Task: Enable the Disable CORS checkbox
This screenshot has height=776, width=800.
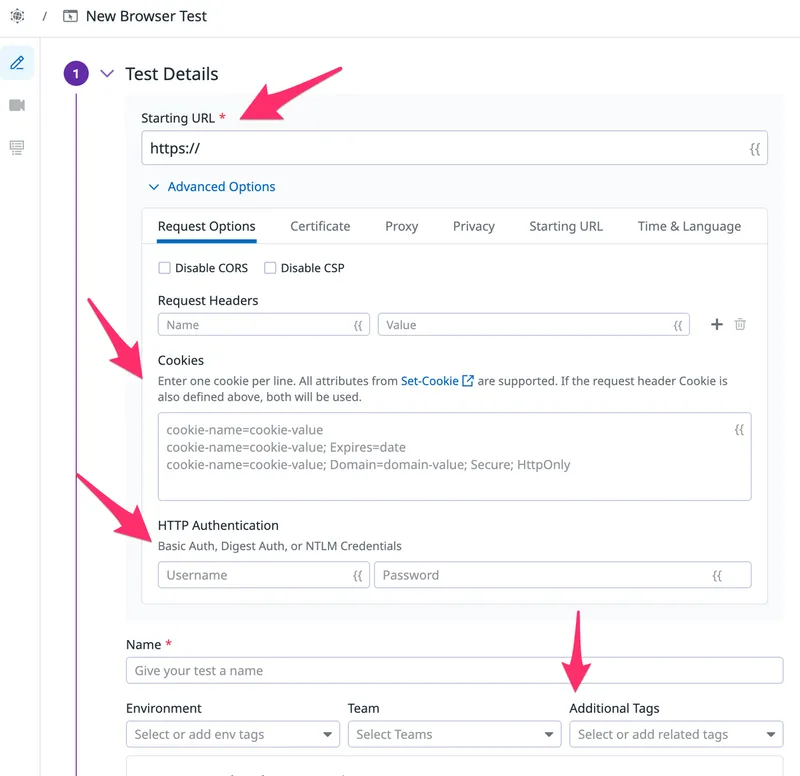Action: [165, 268]
